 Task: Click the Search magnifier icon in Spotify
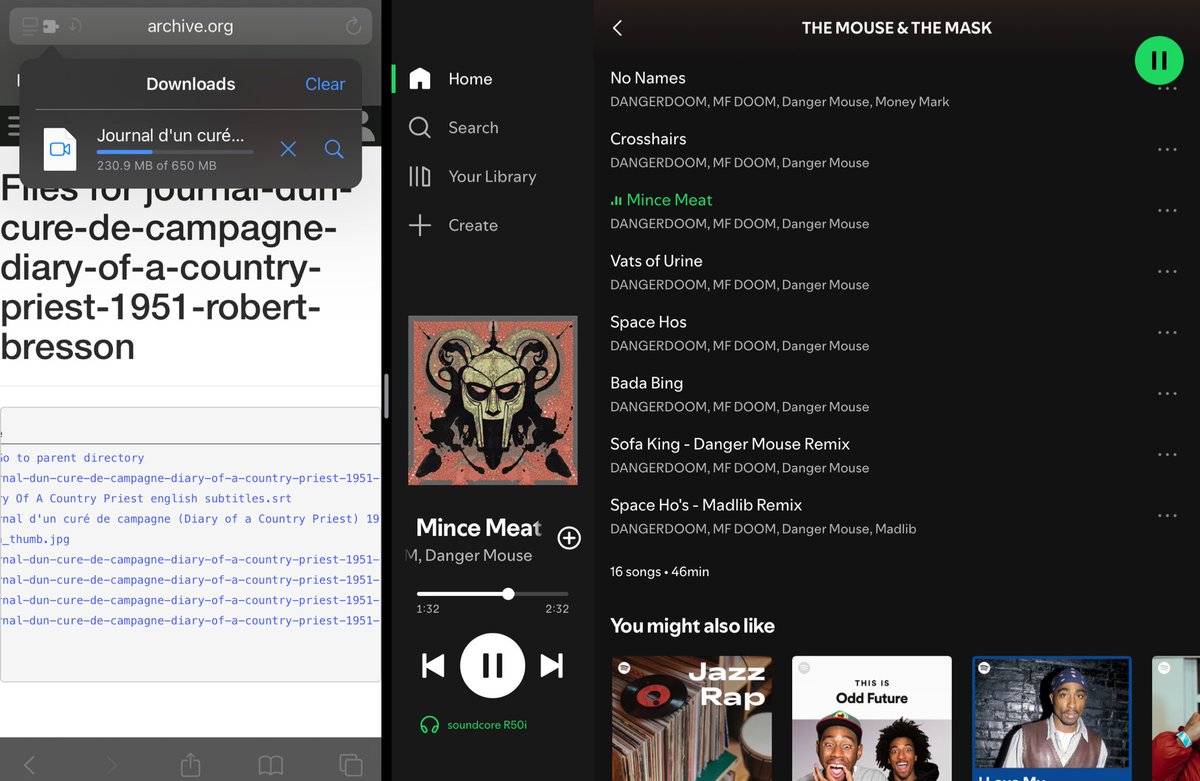point(420,128)
